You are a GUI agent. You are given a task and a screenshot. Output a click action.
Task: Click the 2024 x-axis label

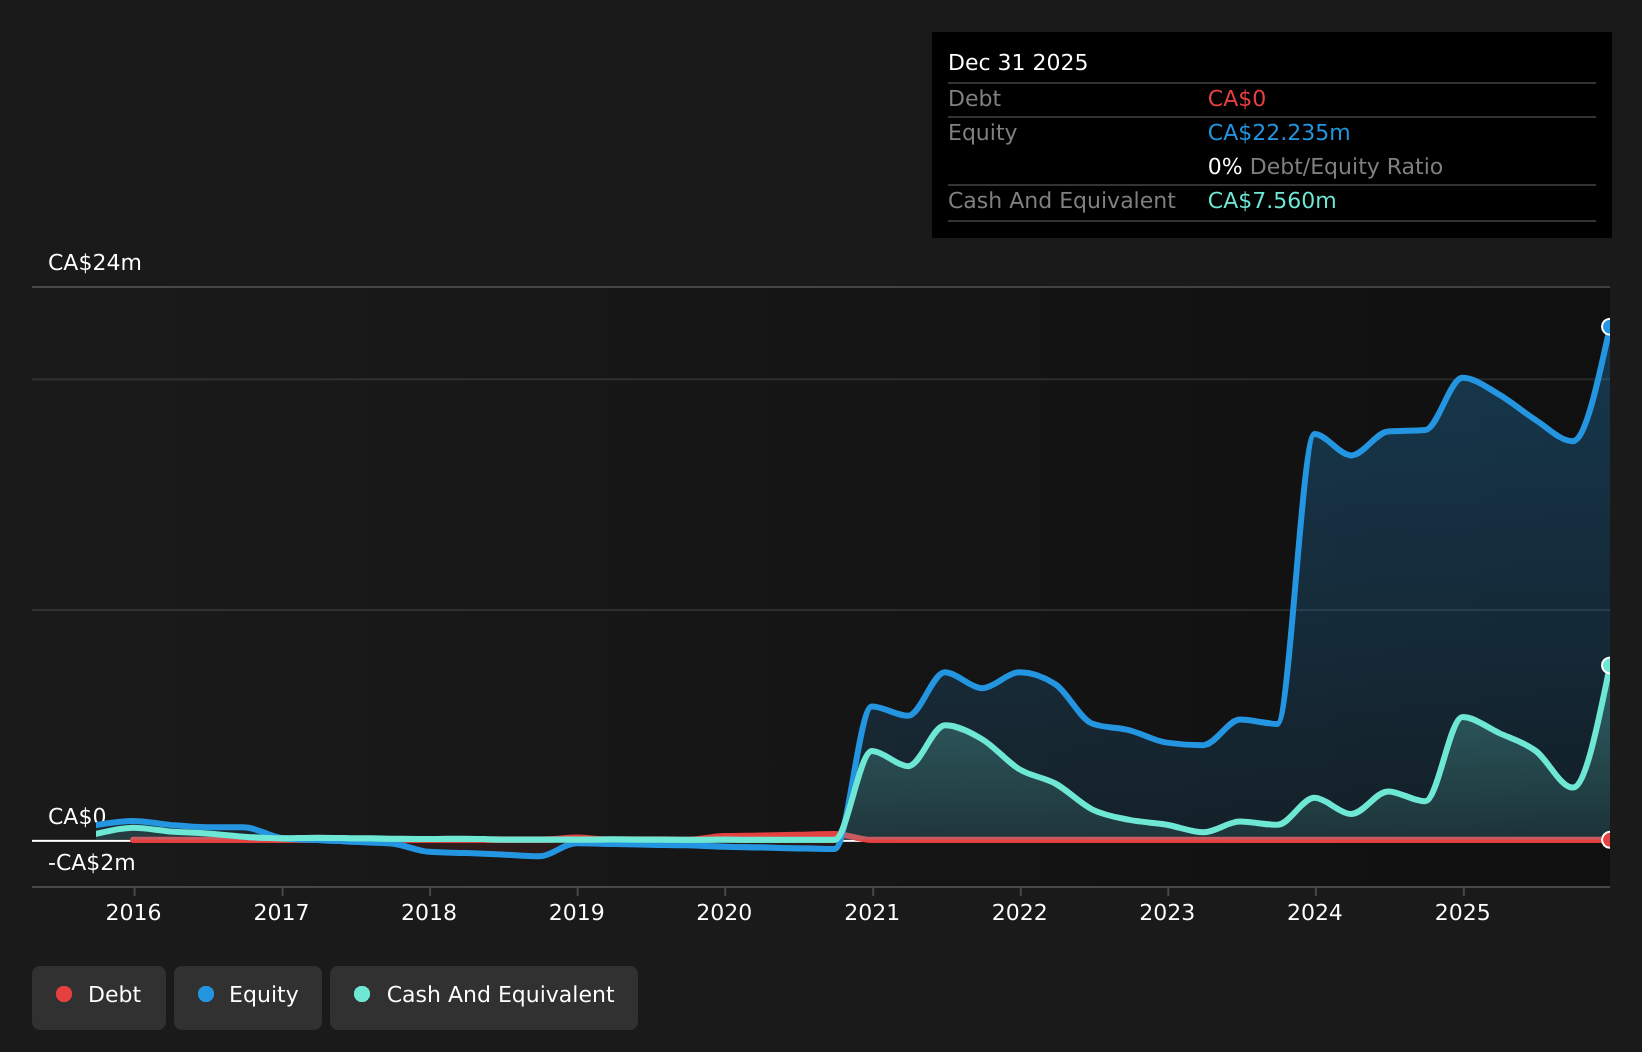(1315, 912)
